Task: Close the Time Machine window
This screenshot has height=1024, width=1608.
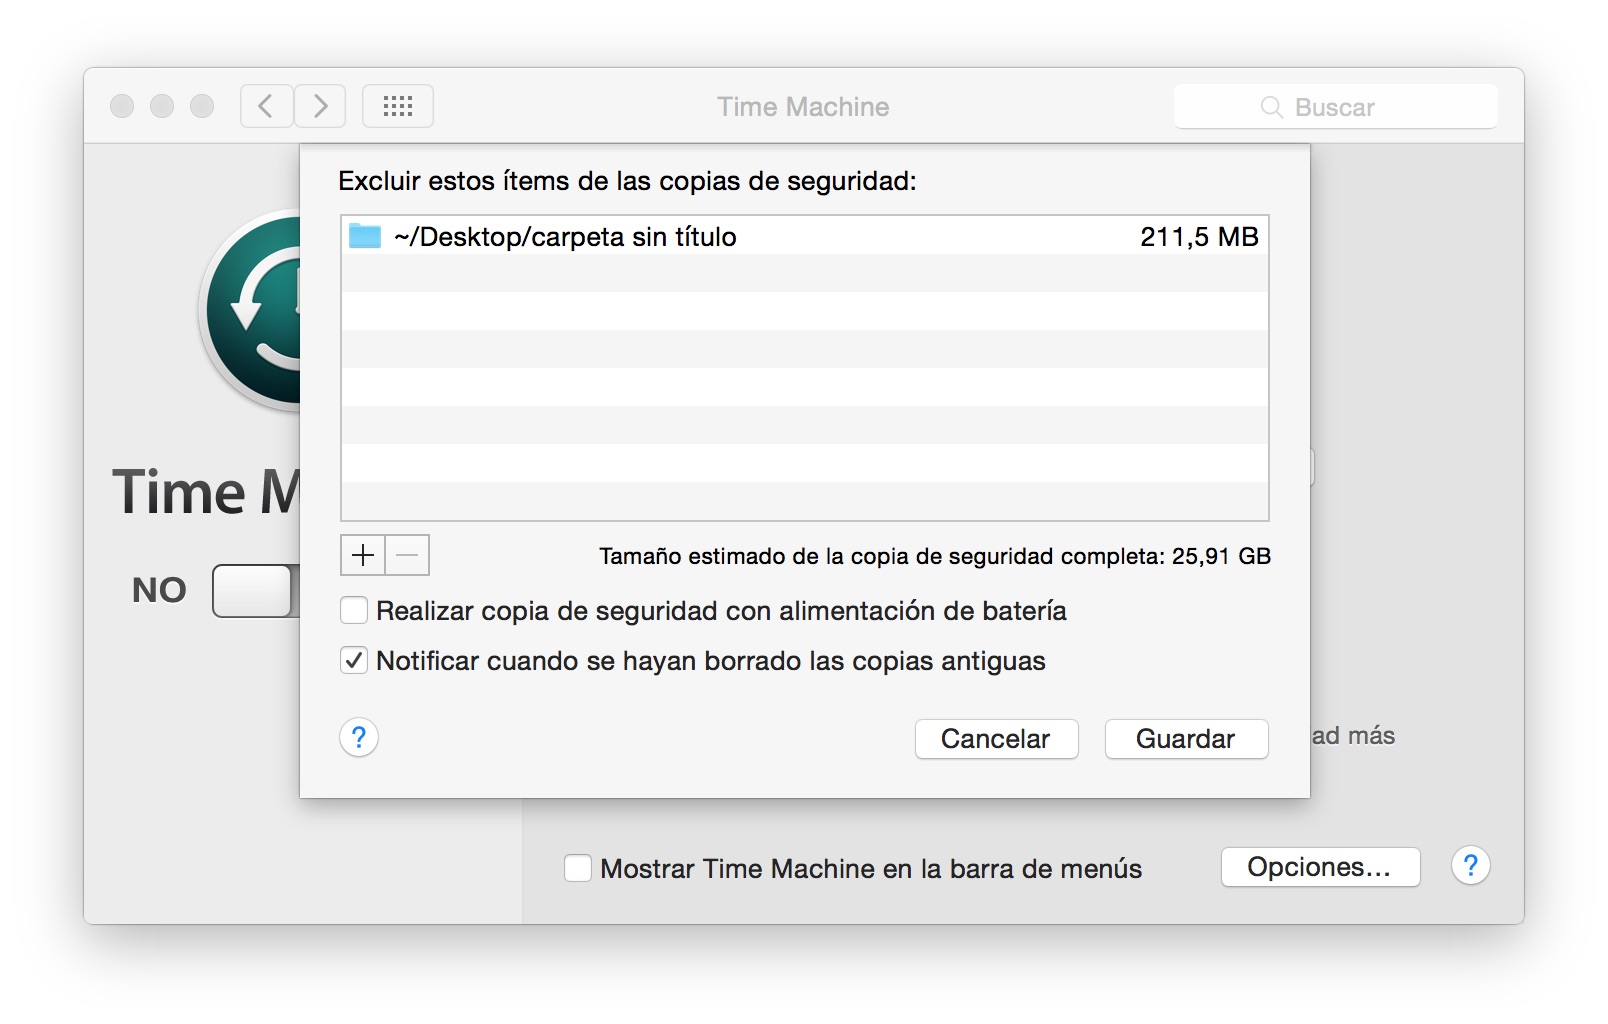Action: [x=122, y=106]
